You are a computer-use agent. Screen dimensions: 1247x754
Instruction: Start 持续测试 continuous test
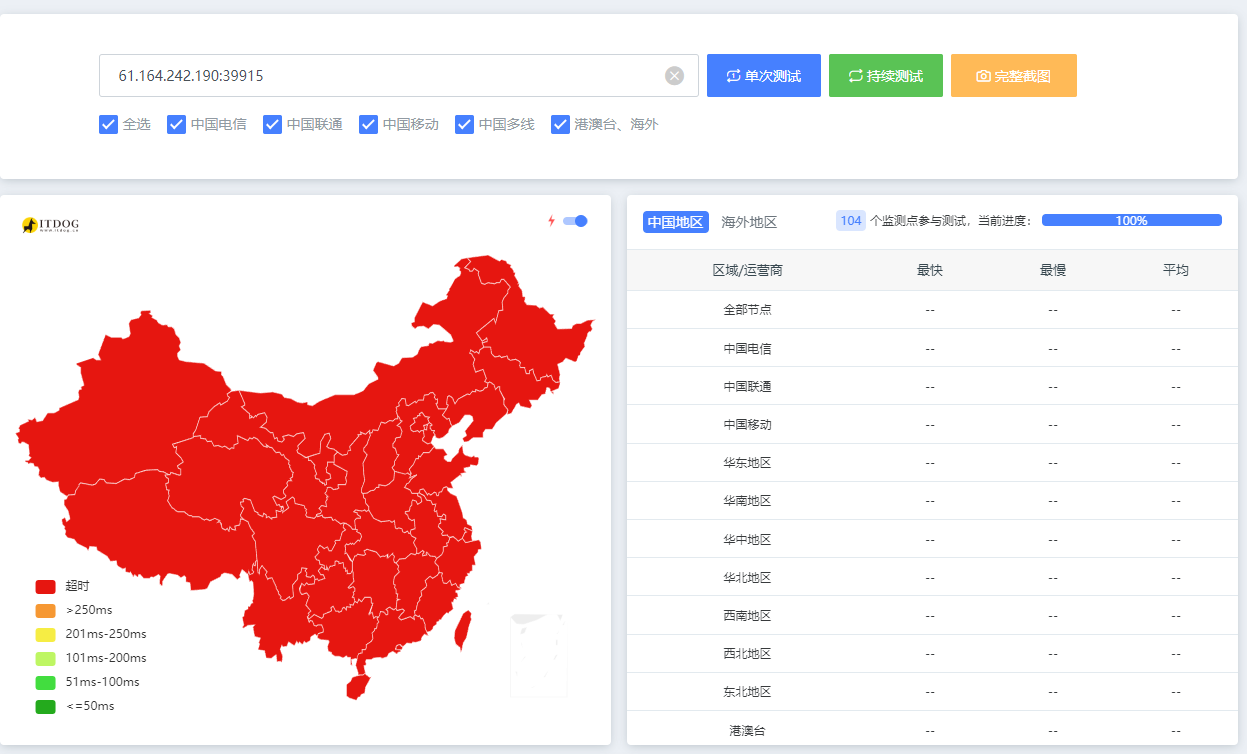pos(886,76)
